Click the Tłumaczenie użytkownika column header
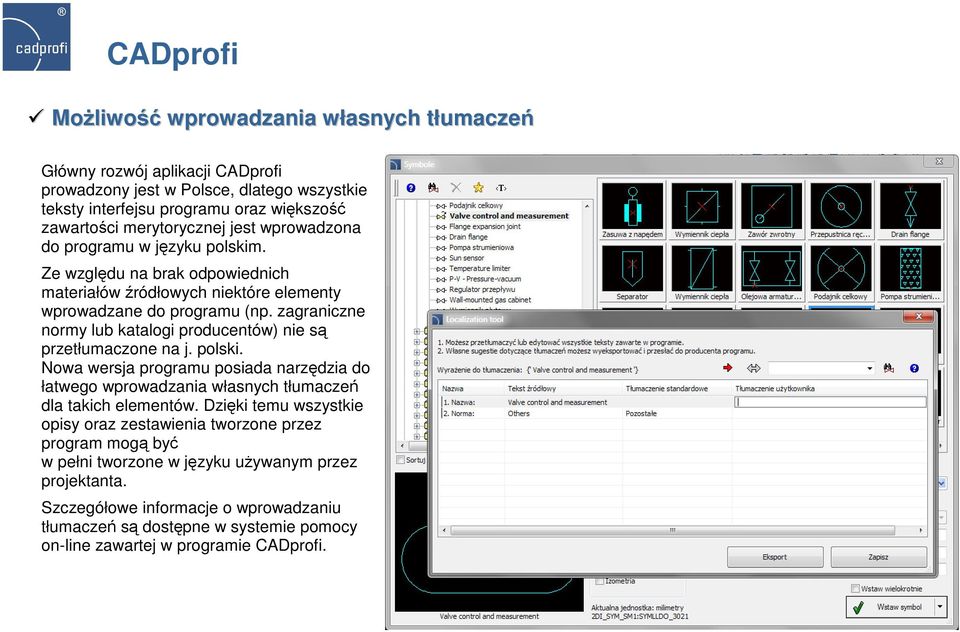Screen dimensions: 960x632 (x=830, y=388)
